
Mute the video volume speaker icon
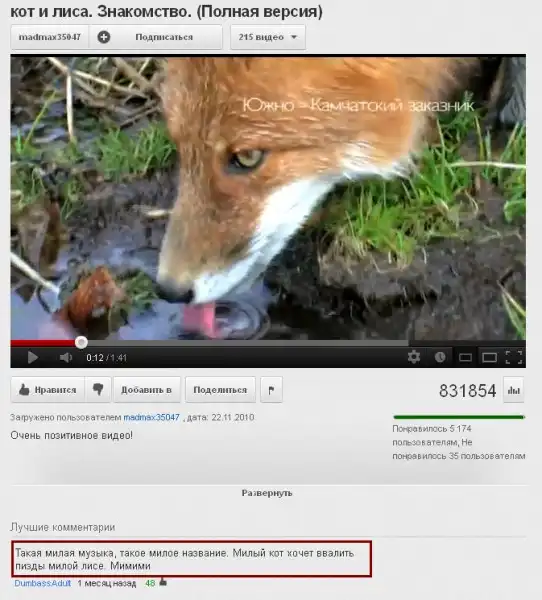coord(65,357)
